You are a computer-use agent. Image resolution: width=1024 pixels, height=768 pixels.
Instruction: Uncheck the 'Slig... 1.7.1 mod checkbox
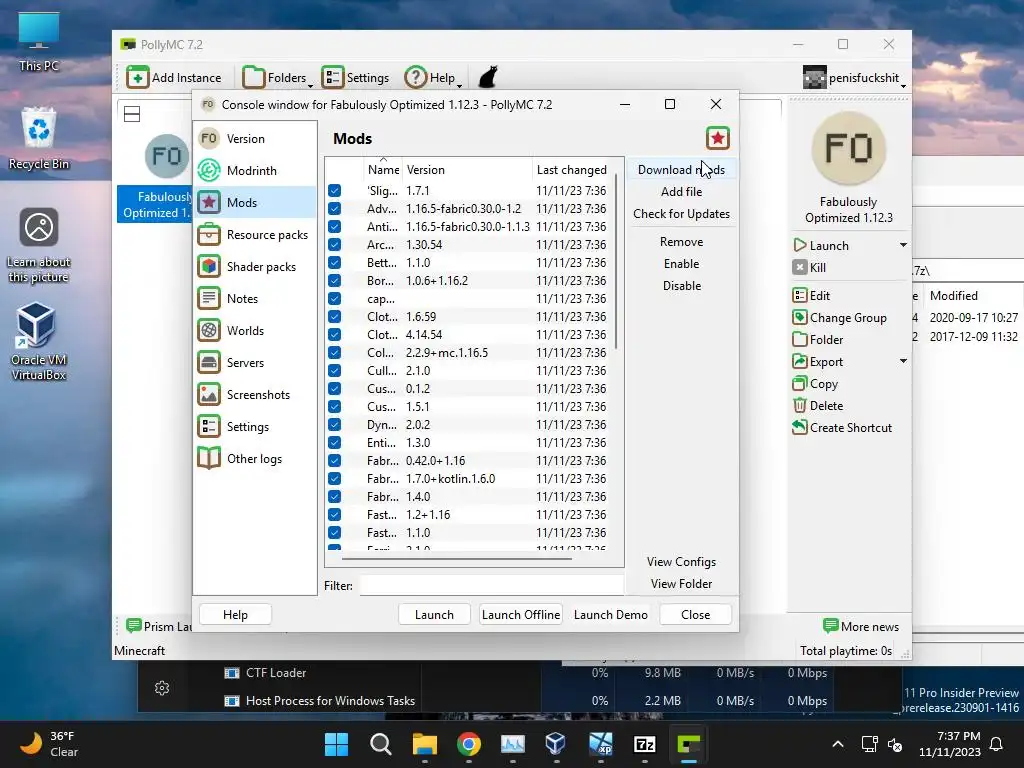point(334,191)
